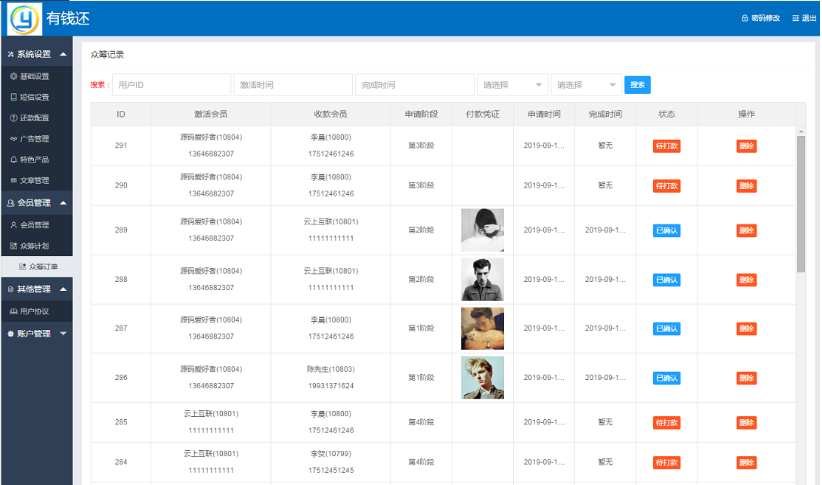
Task: Click the 密码修改 link
Action: (765, 18)
